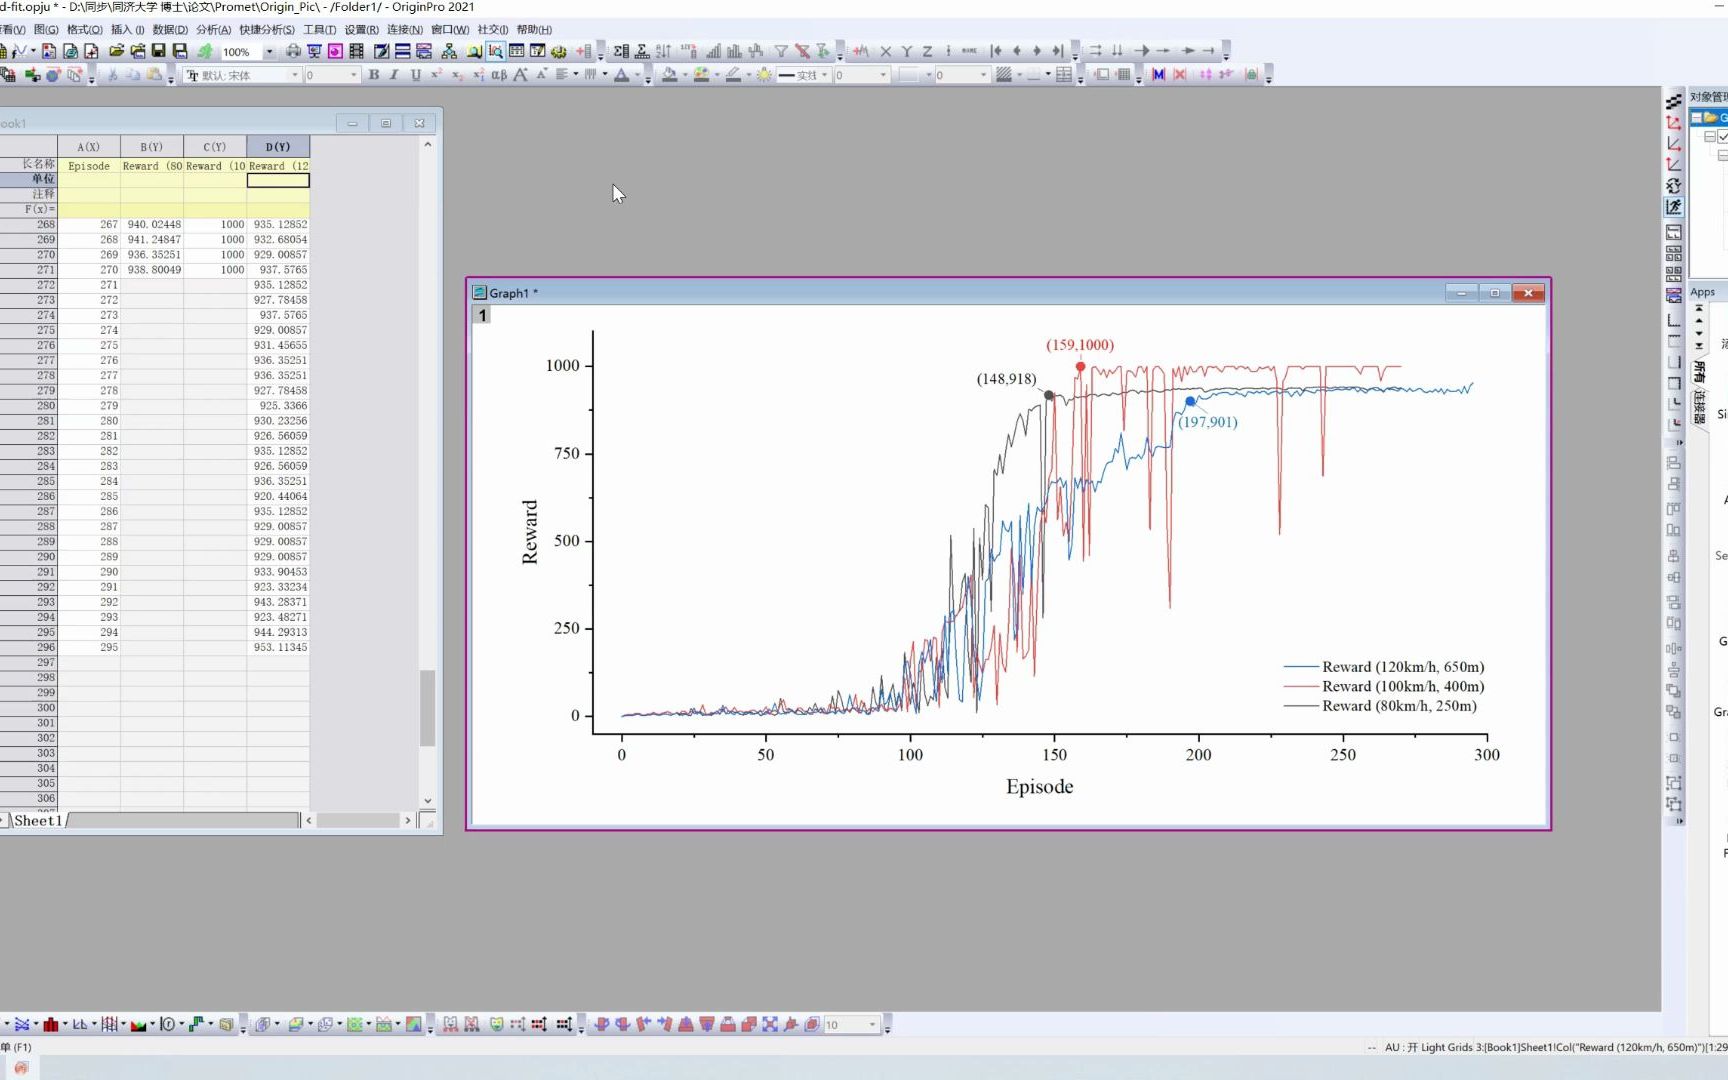The height and width of the screenshot is (1080, 1728).
Task: Open the 格式(O) menu
Action: click(85, 30)
